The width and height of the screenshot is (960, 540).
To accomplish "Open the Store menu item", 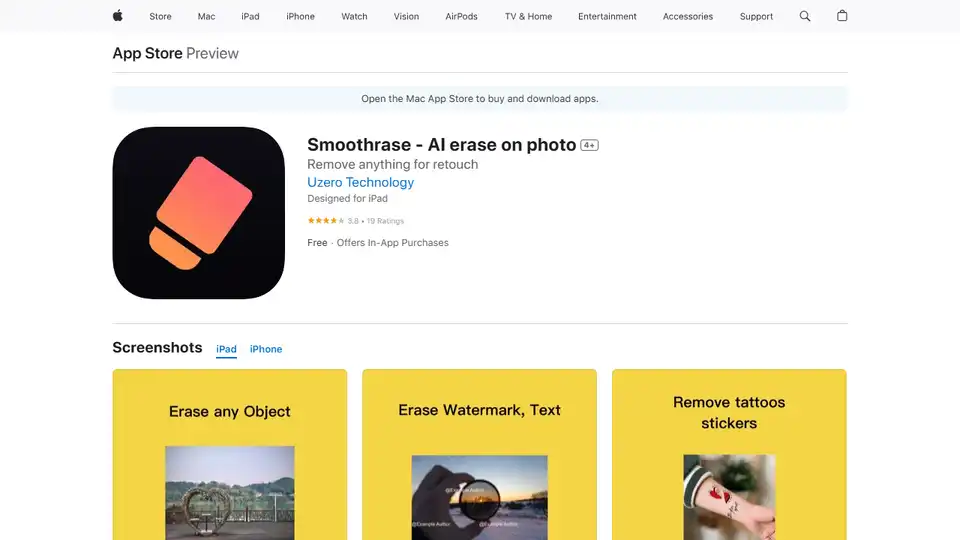I will [x=160, y=17].
